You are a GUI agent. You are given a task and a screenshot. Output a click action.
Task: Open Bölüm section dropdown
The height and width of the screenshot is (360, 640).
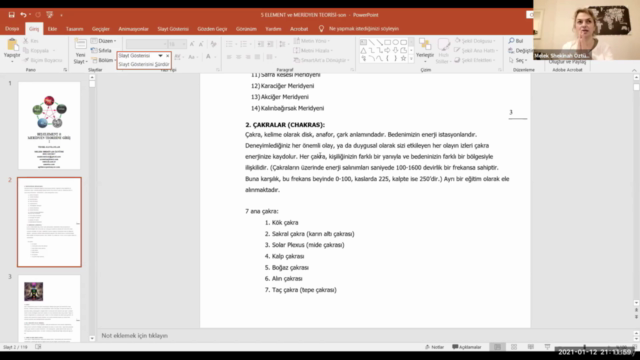pyautogui.click(x=103, y=60)
